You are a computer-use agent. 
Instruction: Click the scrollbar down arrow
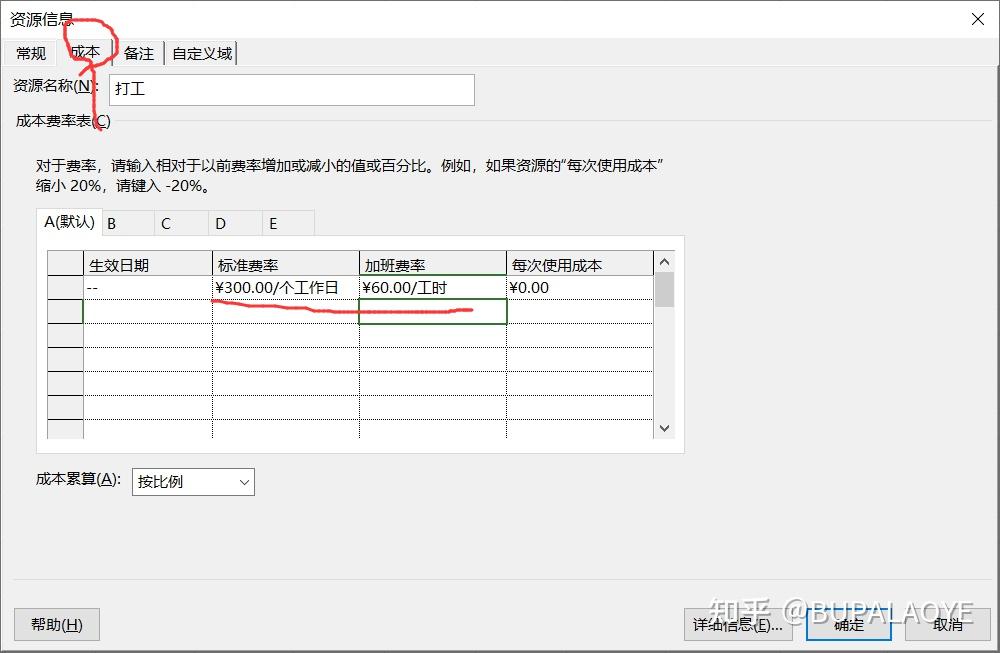tap(664, 427)
